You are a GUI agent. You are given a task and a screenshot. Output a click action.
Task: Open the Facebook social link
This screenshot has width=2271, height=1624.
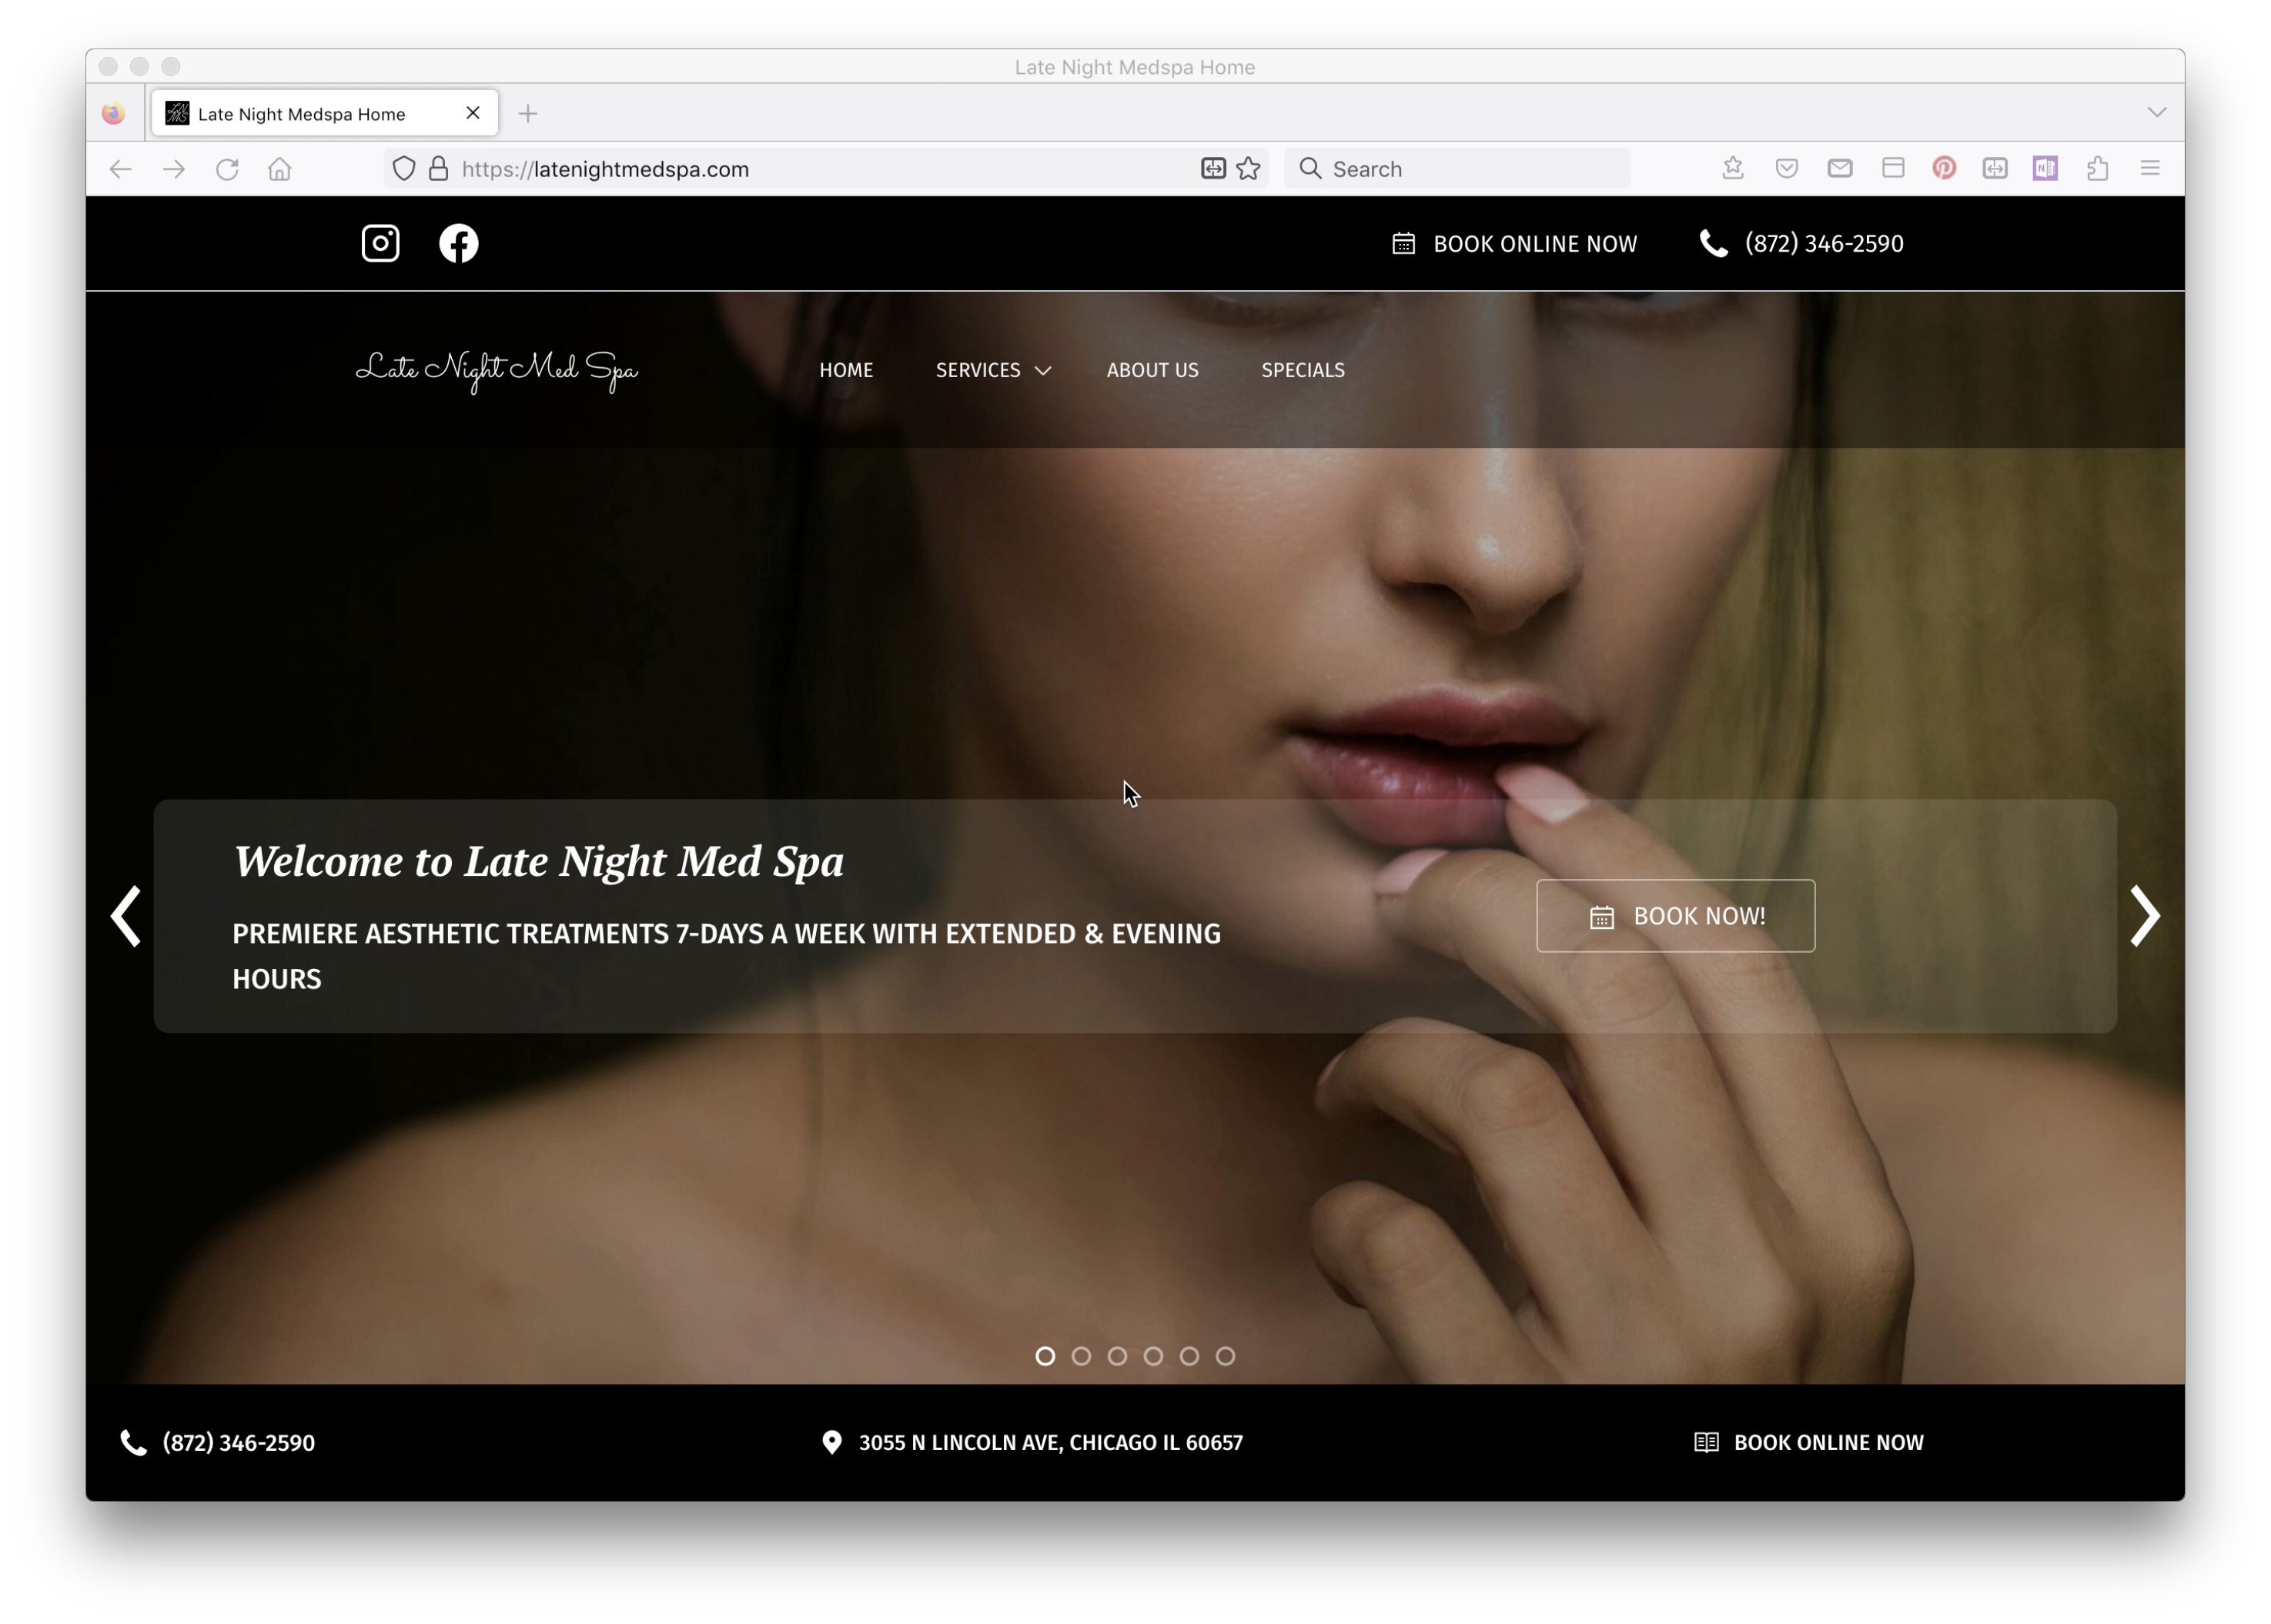click(459, 243)
